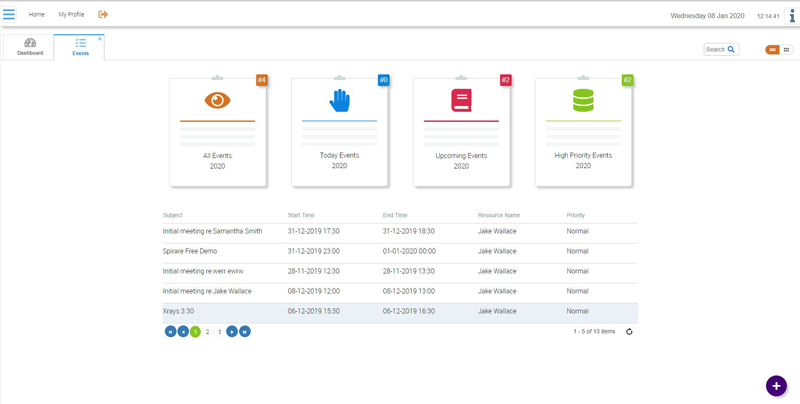Click start time 31-12-2019 17:30

[314, 231]
